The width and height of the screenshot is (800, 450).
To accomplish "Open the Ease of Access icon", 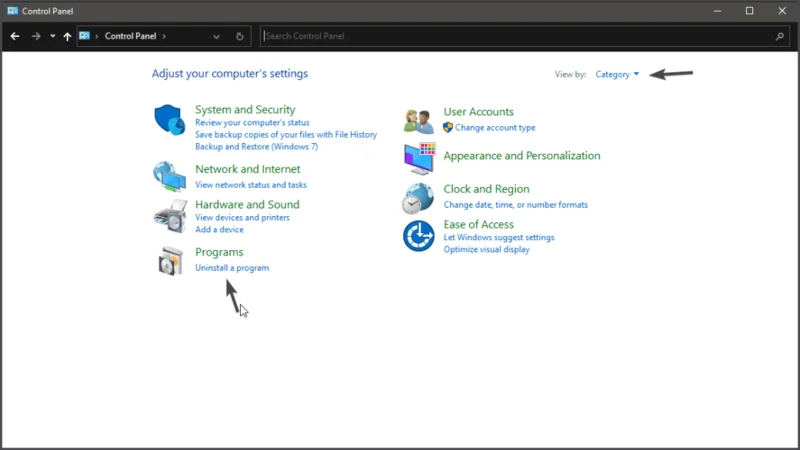I will click(418, 236).
